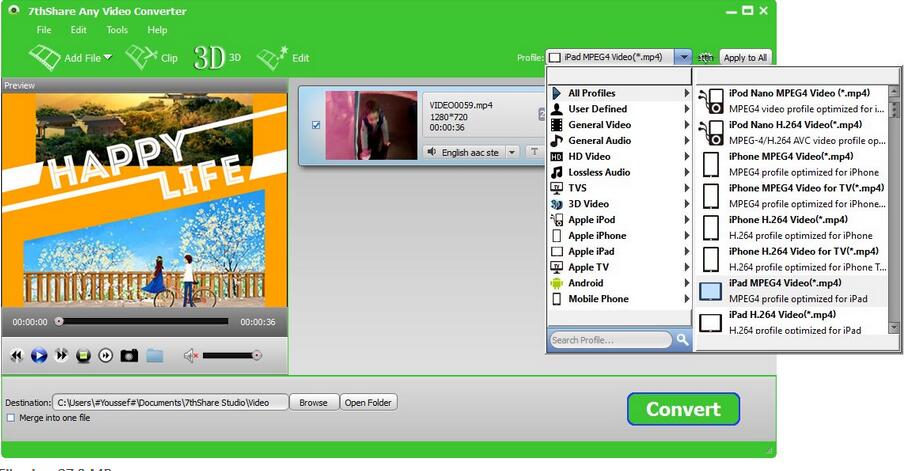Jump to previous frame in preview controls
Viewport: 904px width, 471px height.
coord(16,356)
